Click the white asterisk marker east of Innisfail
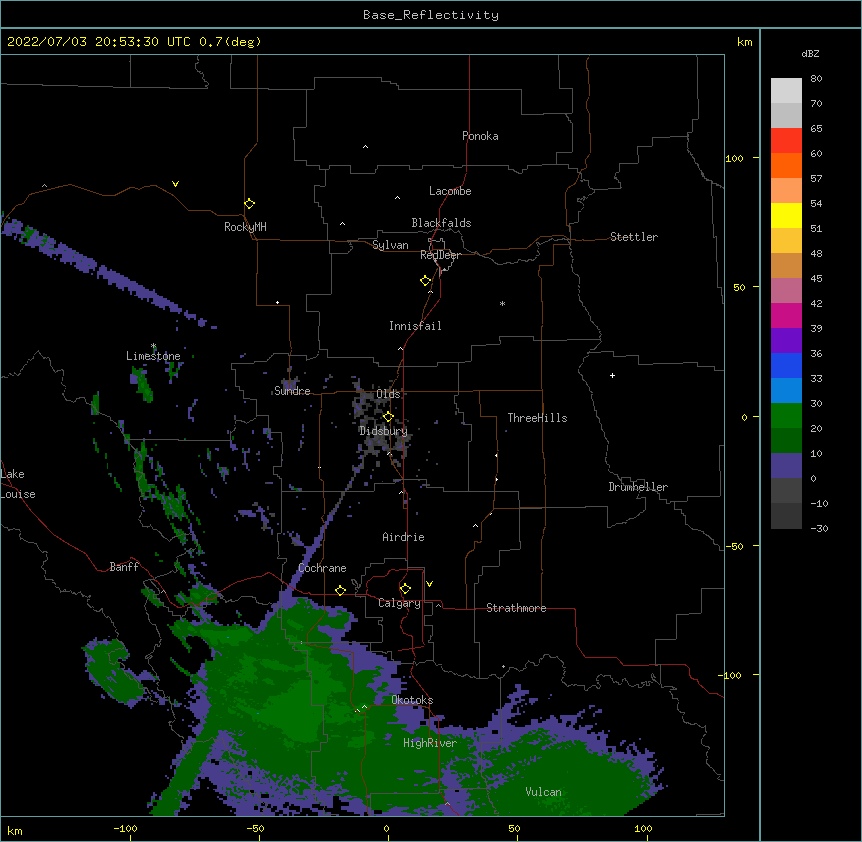This screenshot has height=842, width=862. point(502,303)
